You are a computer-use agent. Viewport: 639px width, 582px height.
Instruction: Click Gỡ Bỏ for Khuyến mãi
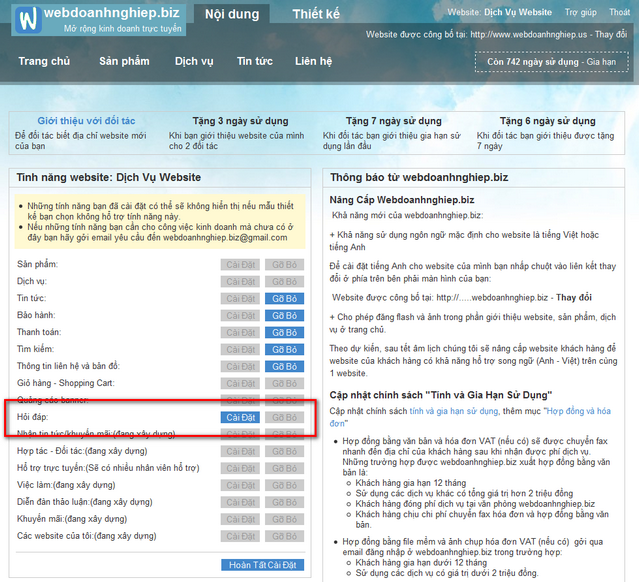284,519
